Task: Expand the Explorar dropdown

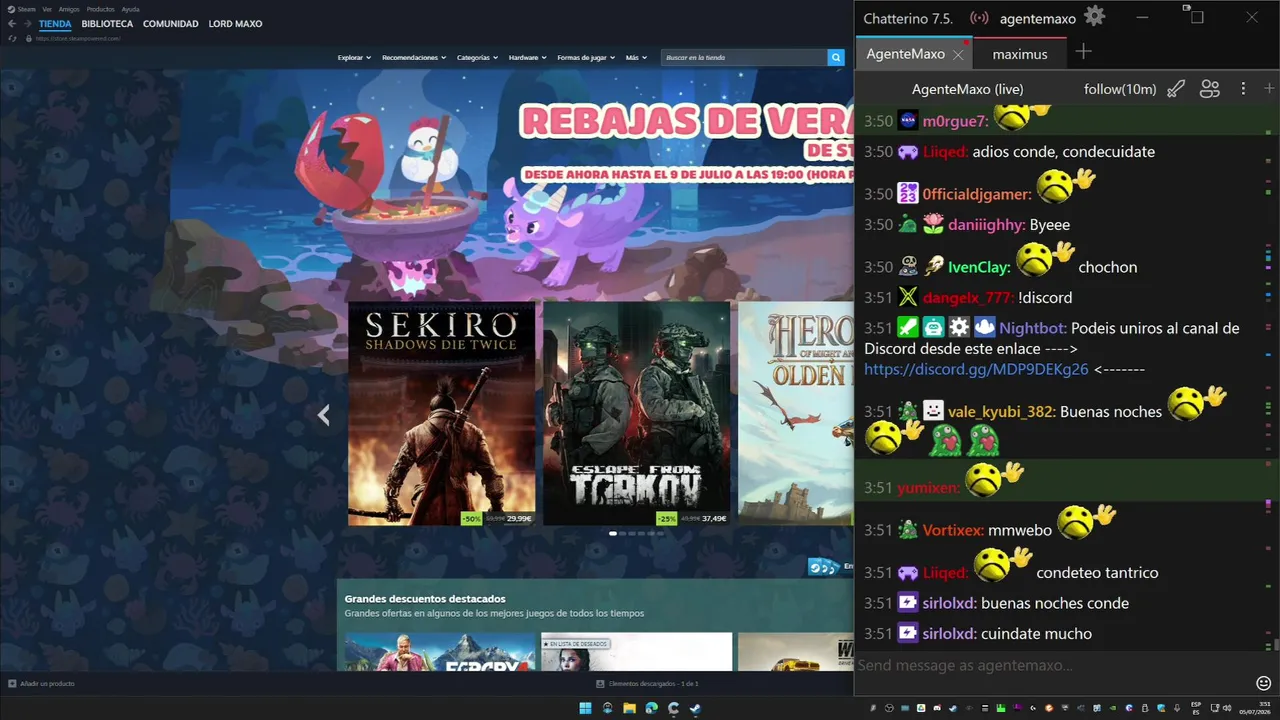Action: coord(354,58)
